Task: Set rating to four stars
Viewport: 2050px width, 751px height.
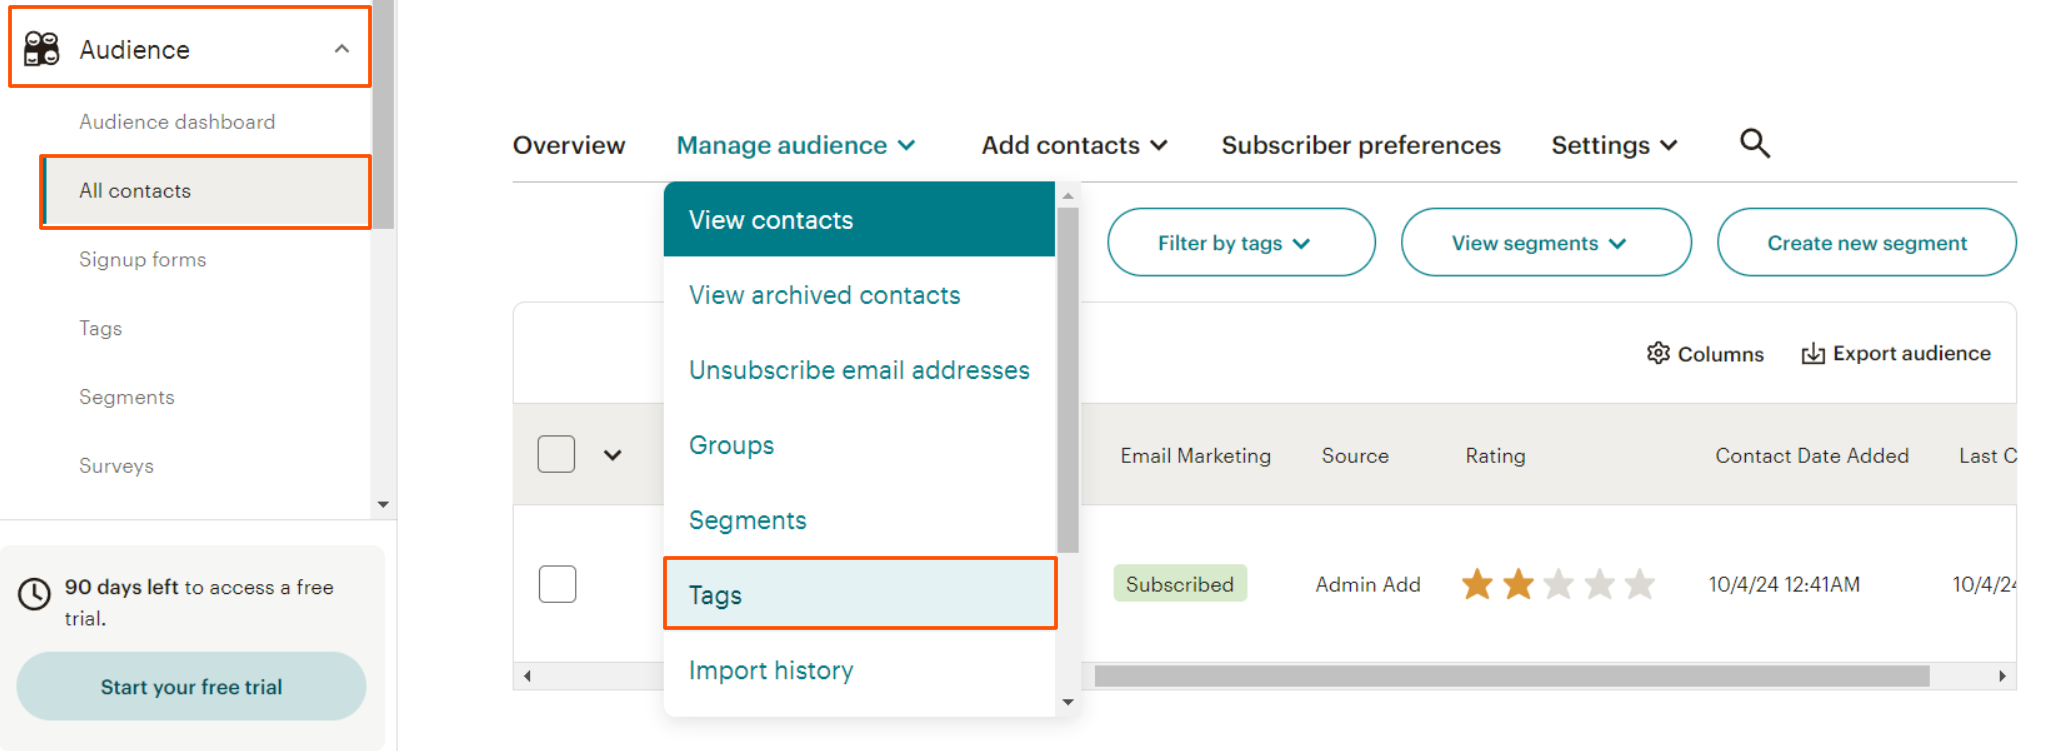Action: (x=1599, y=584)
